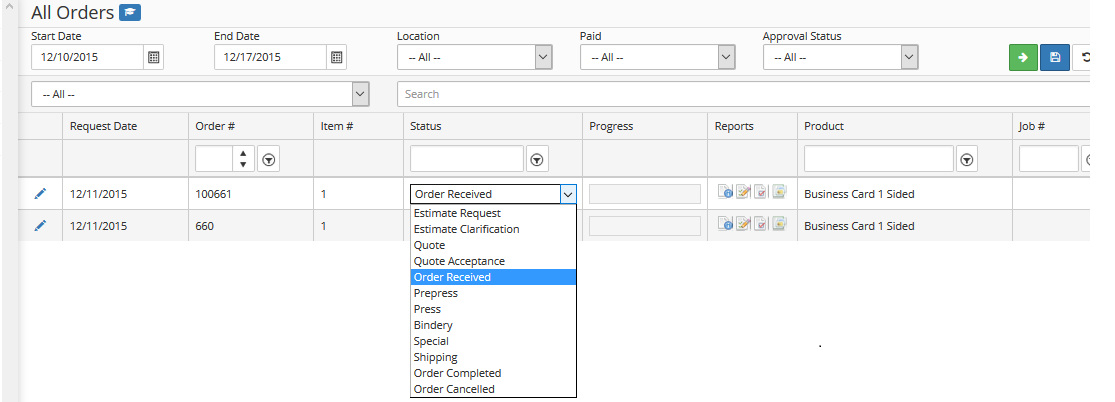Click the progress bar for order 100661

pyautogui.click(x=645, y=194)
